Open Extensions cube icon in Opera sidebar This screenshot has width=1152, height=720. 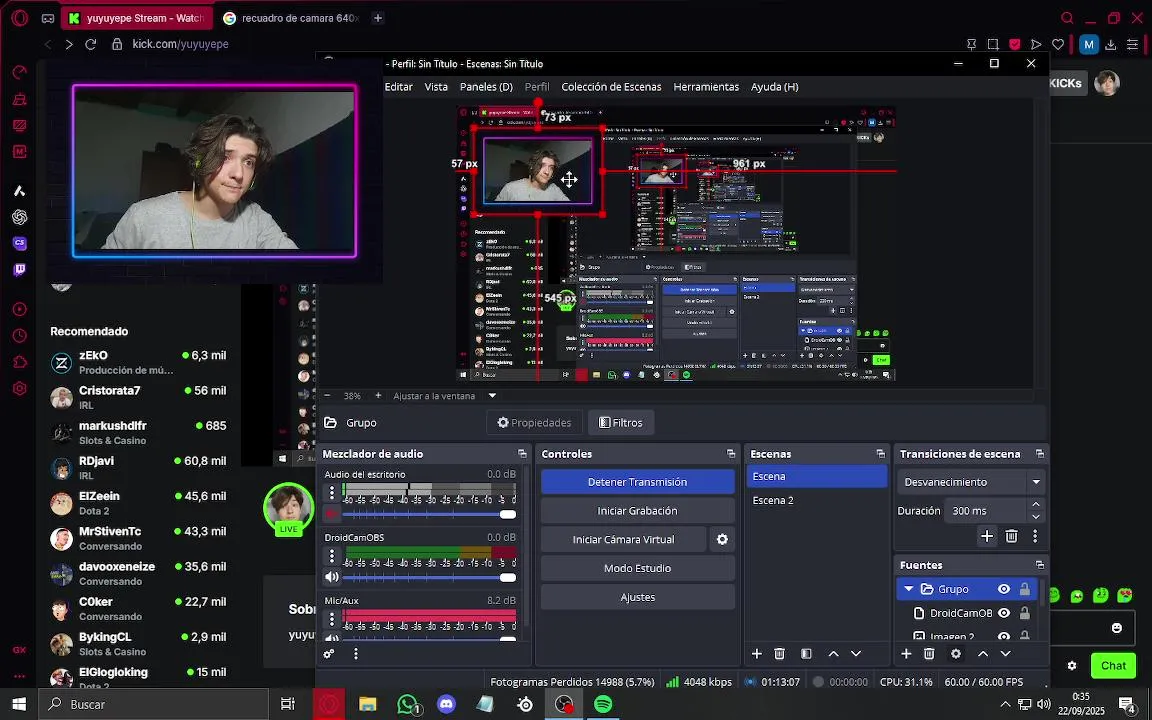point(20,362)
